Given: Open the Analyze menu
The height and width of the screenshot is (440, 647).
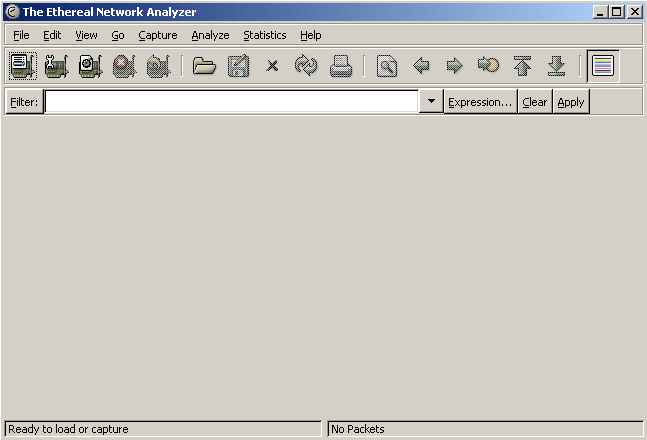Looking at the screenshot, I should pyautogui.click(x=210, y=35).
